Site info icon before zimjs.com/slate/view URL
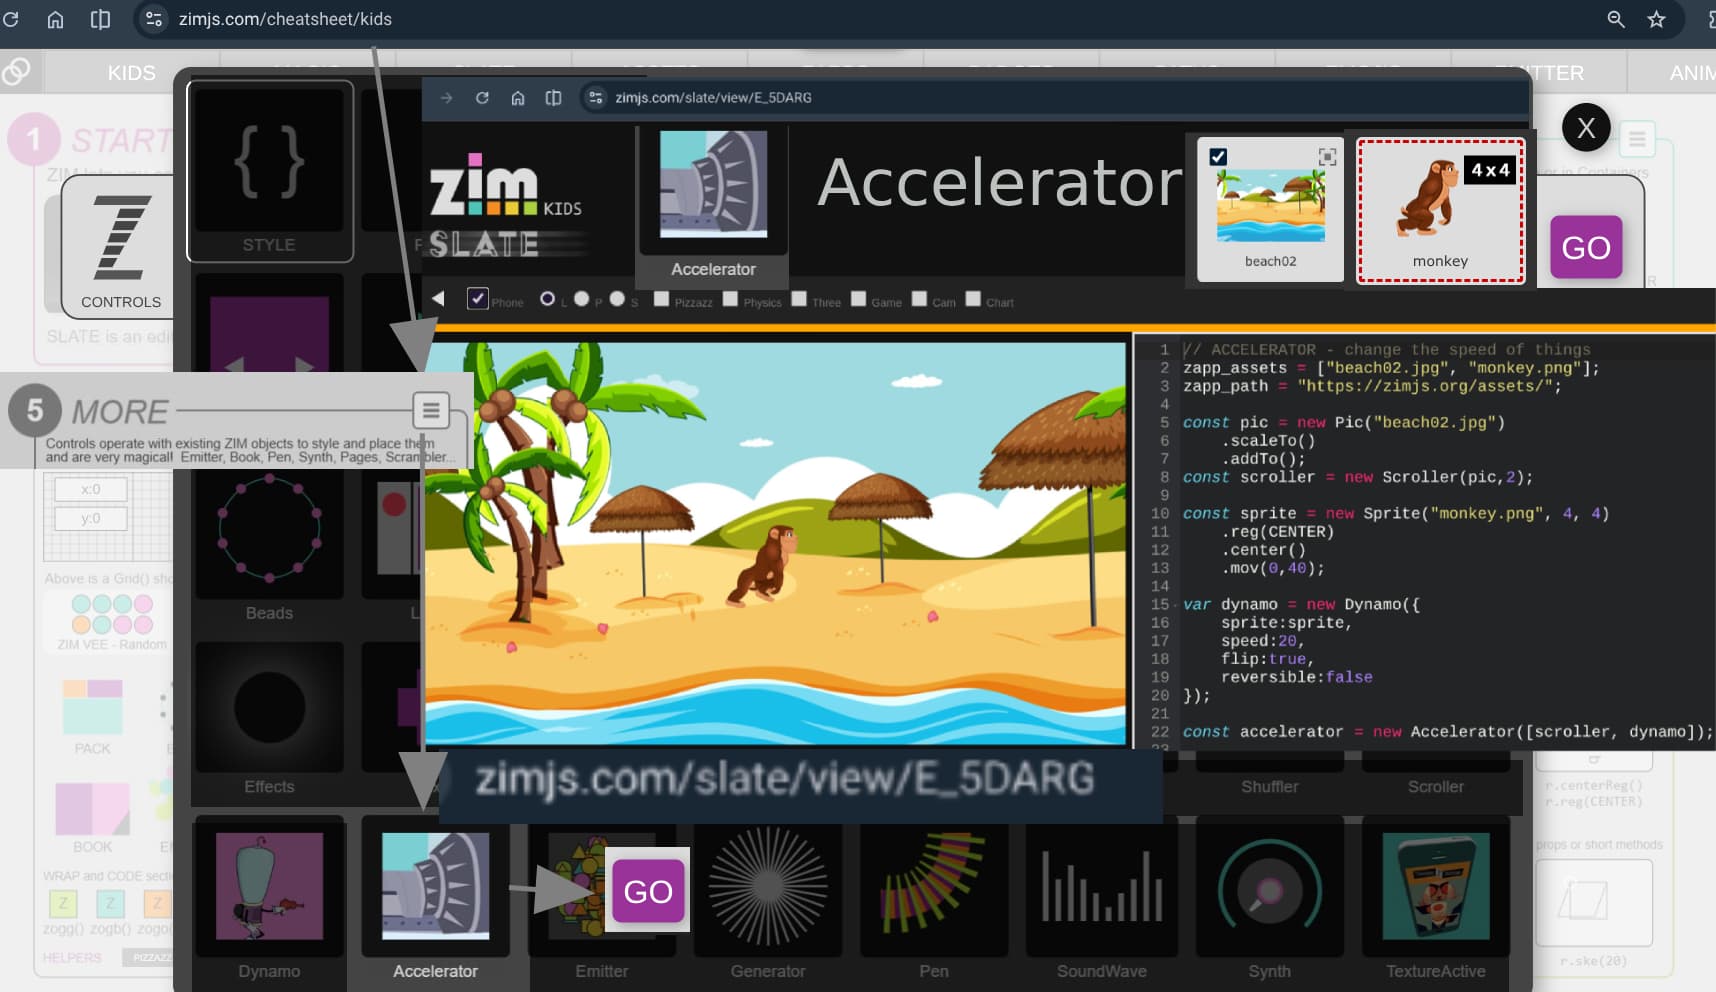This screenshot has height=992, width=1716. 596,97
